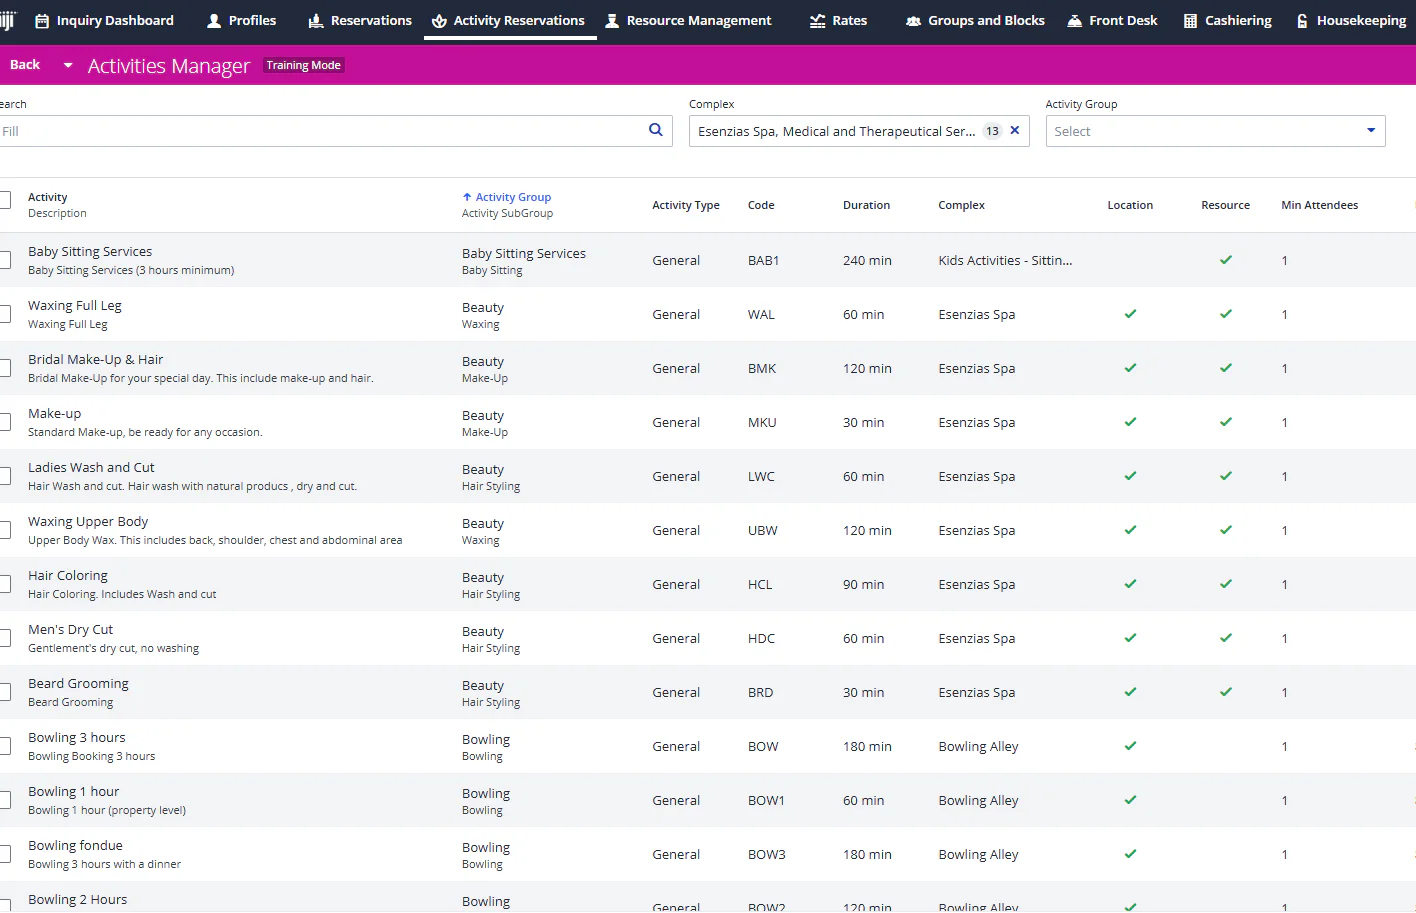Click Resource checkmark for Bridal Make-Up & Hair
Screen dimensions: 1416x913
pos(1226,368)
